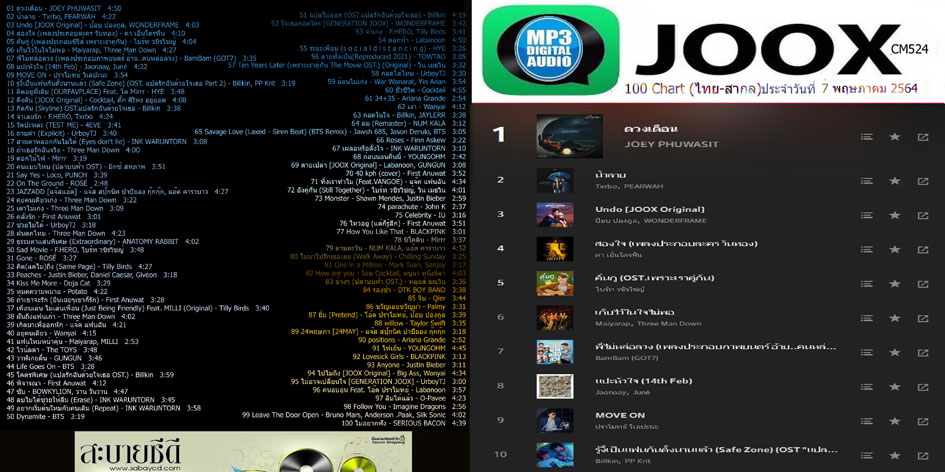Select '92 Lovesick Girls - BLACKPINK' entry
945x472 pixels.
pyautogui.click(x=411, y=357)
